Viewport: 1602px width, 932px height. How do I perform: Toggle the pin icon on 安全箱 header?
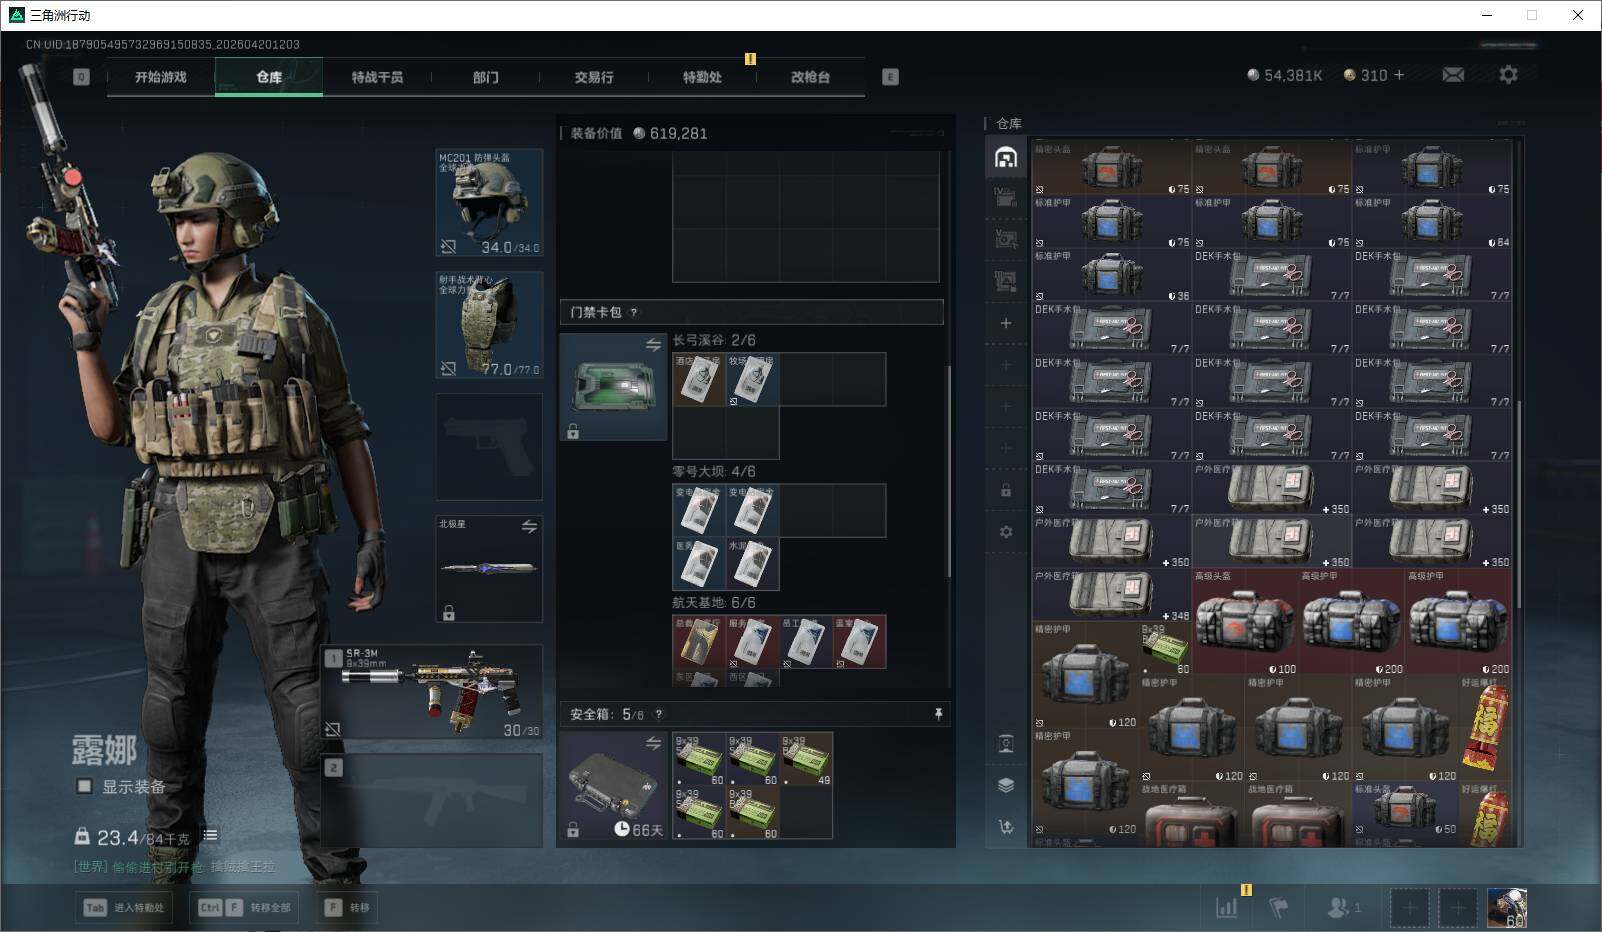tap(937, 714)
